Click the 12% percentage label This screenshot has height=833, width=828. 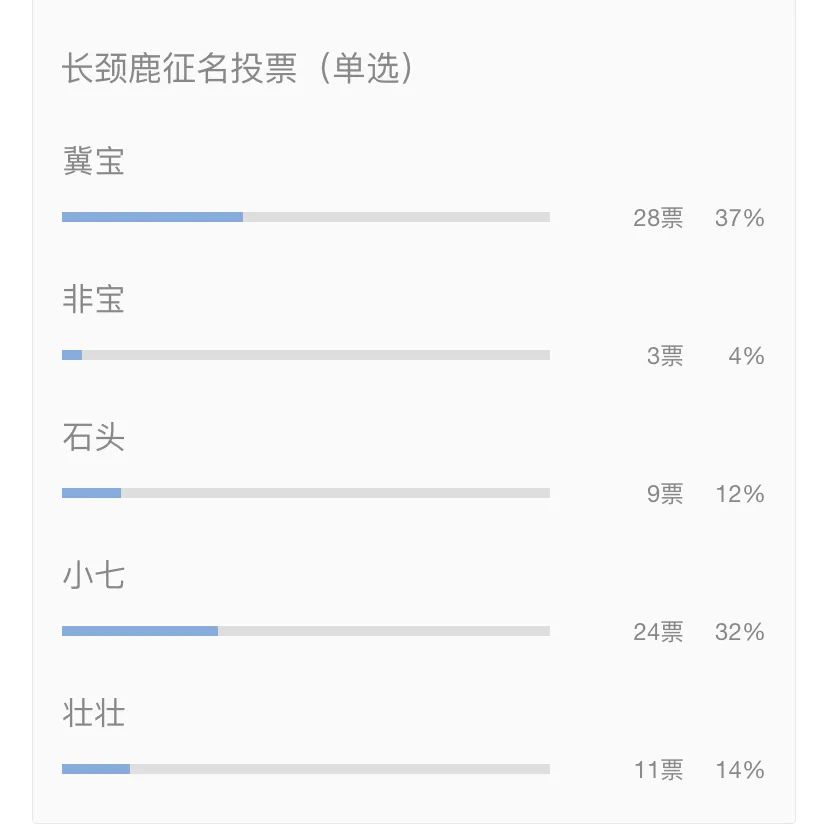click(x=740, y=494)
